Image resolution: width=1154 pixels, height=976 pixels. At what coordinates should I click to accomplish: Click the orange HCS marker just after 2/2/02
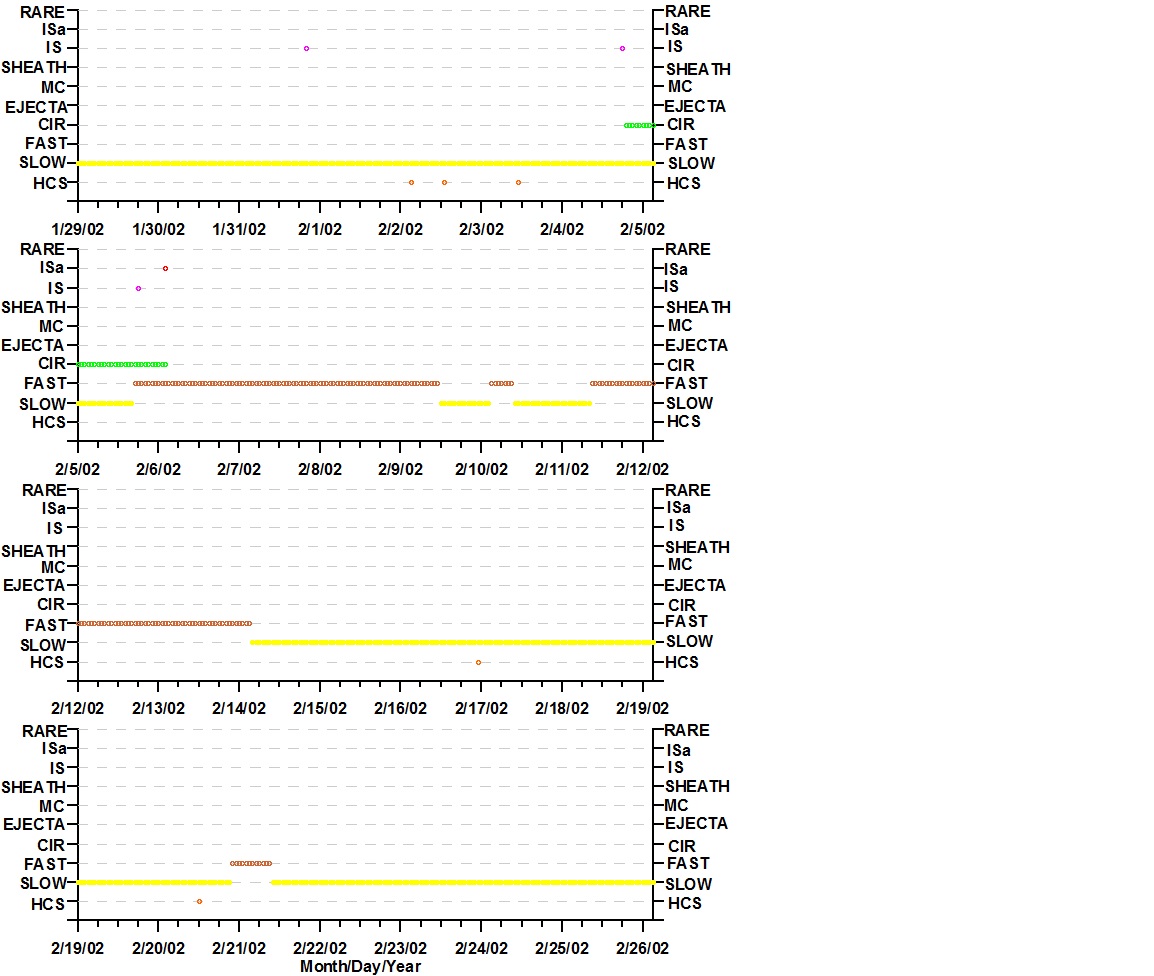(411, 183)
